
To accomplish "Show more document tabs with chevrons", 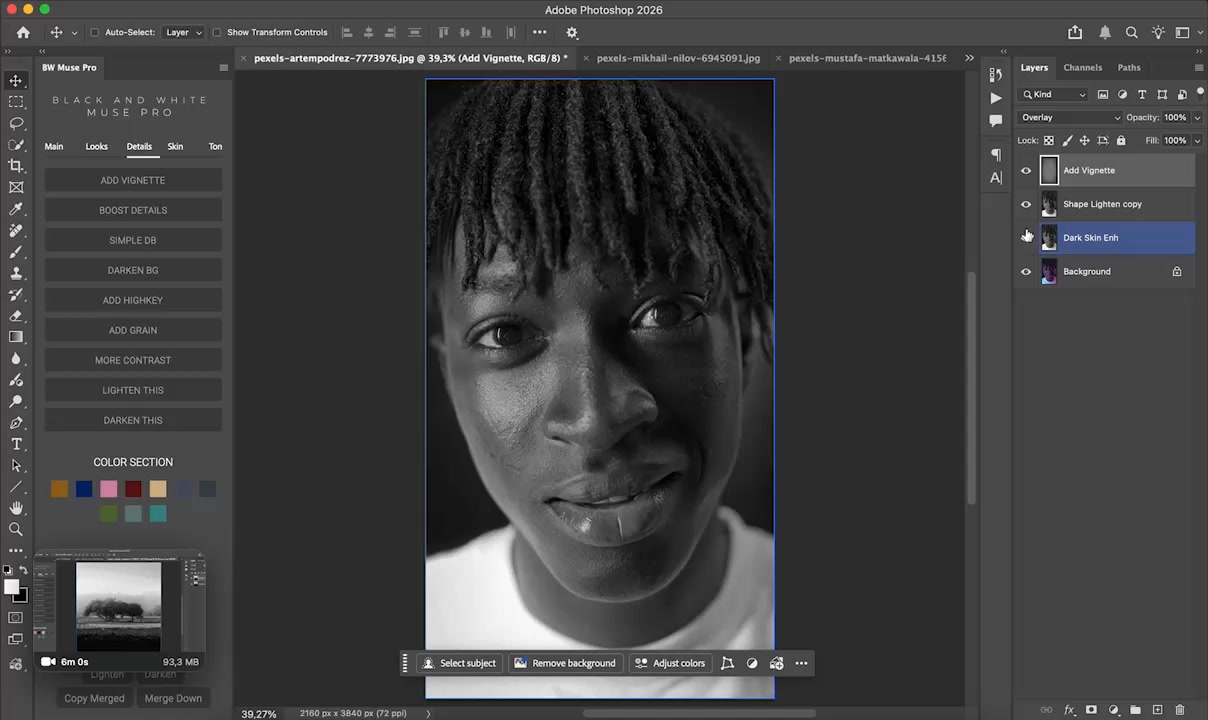I will click(x=969, y=58).
